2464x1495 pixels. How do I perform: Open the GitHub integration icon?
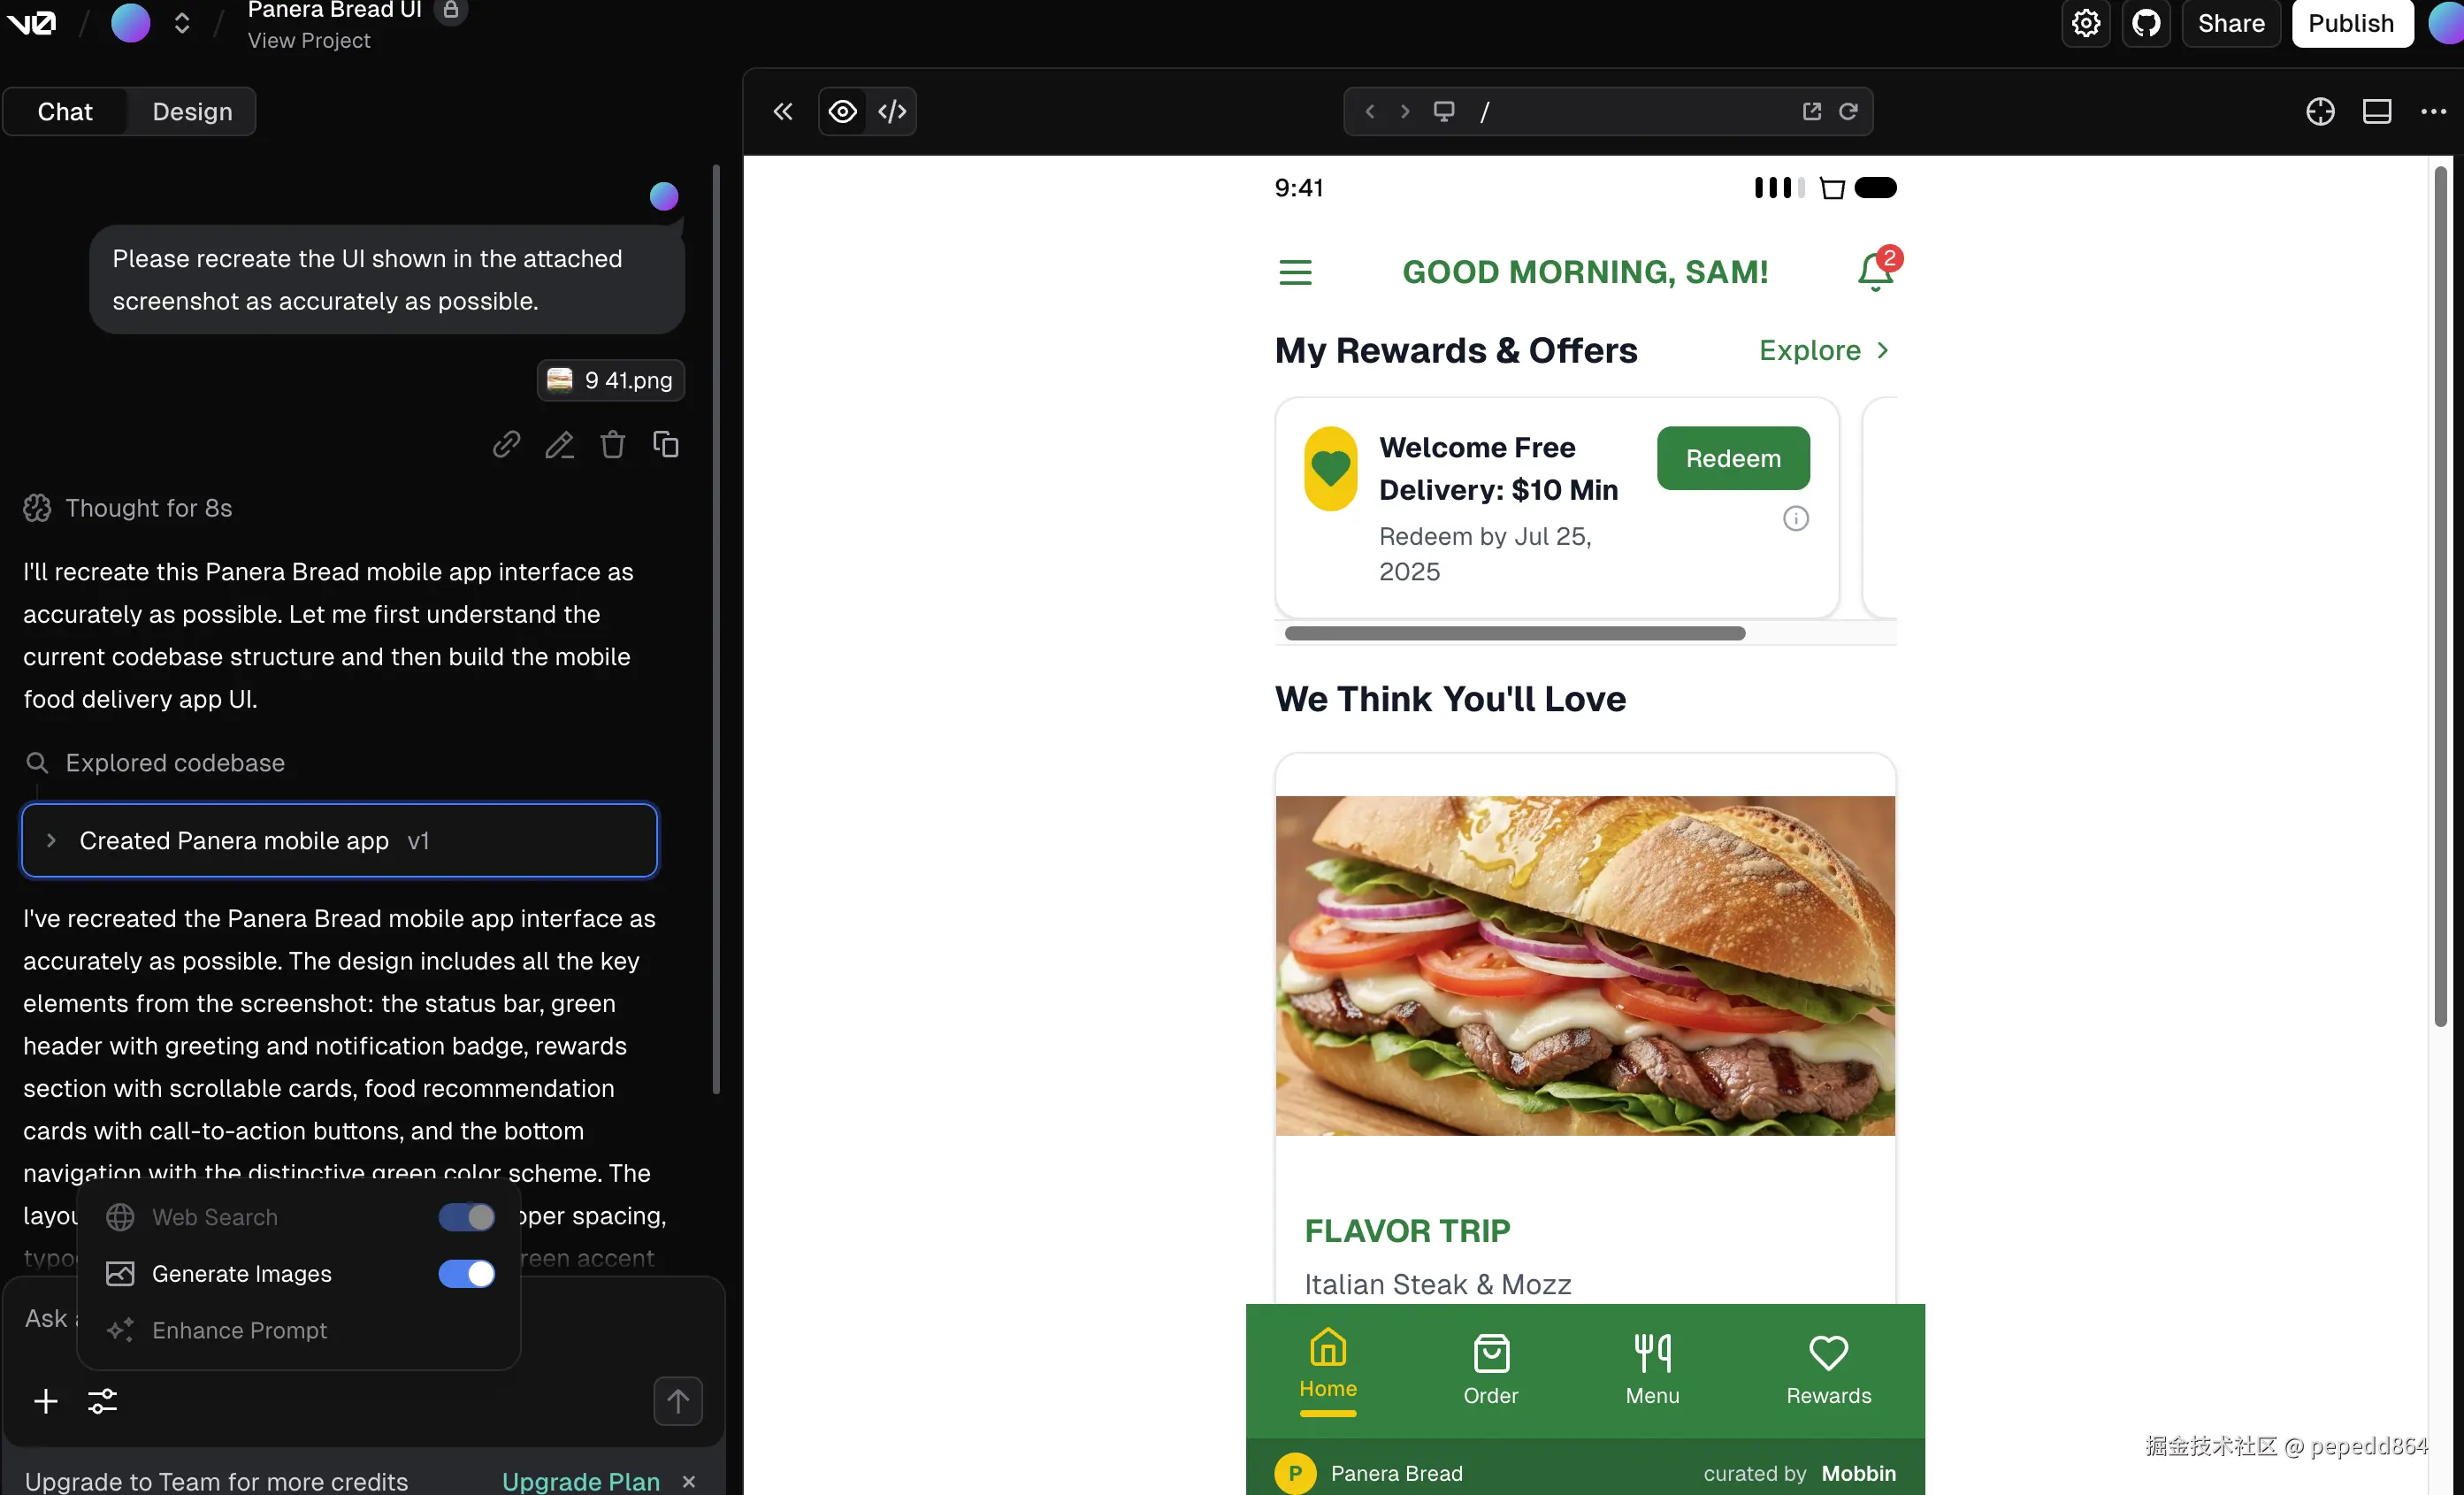click(x=2146, y=23)
